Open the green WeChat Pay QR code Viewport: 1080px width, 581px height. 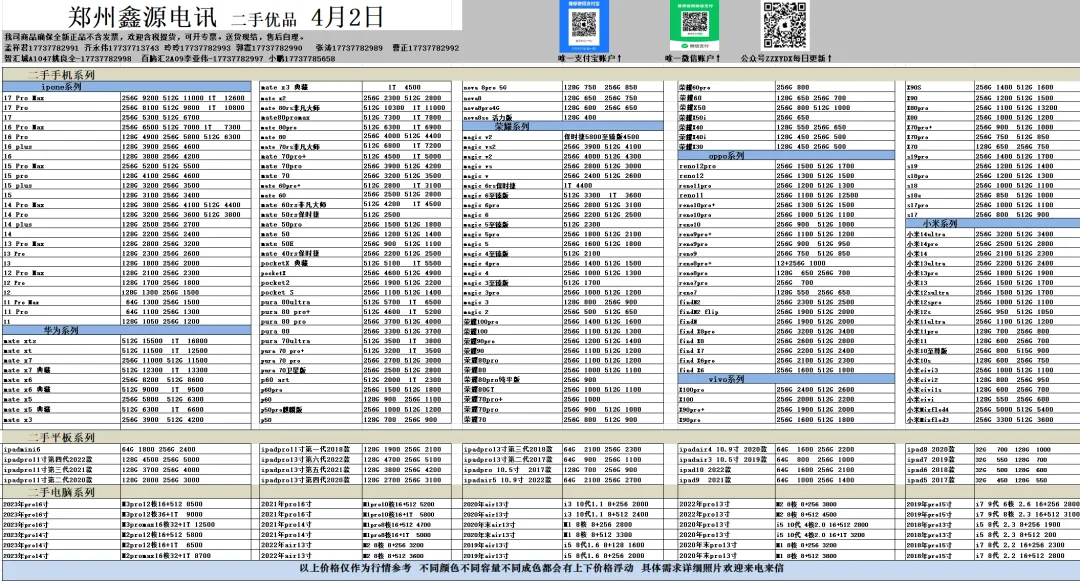[694, 25]
